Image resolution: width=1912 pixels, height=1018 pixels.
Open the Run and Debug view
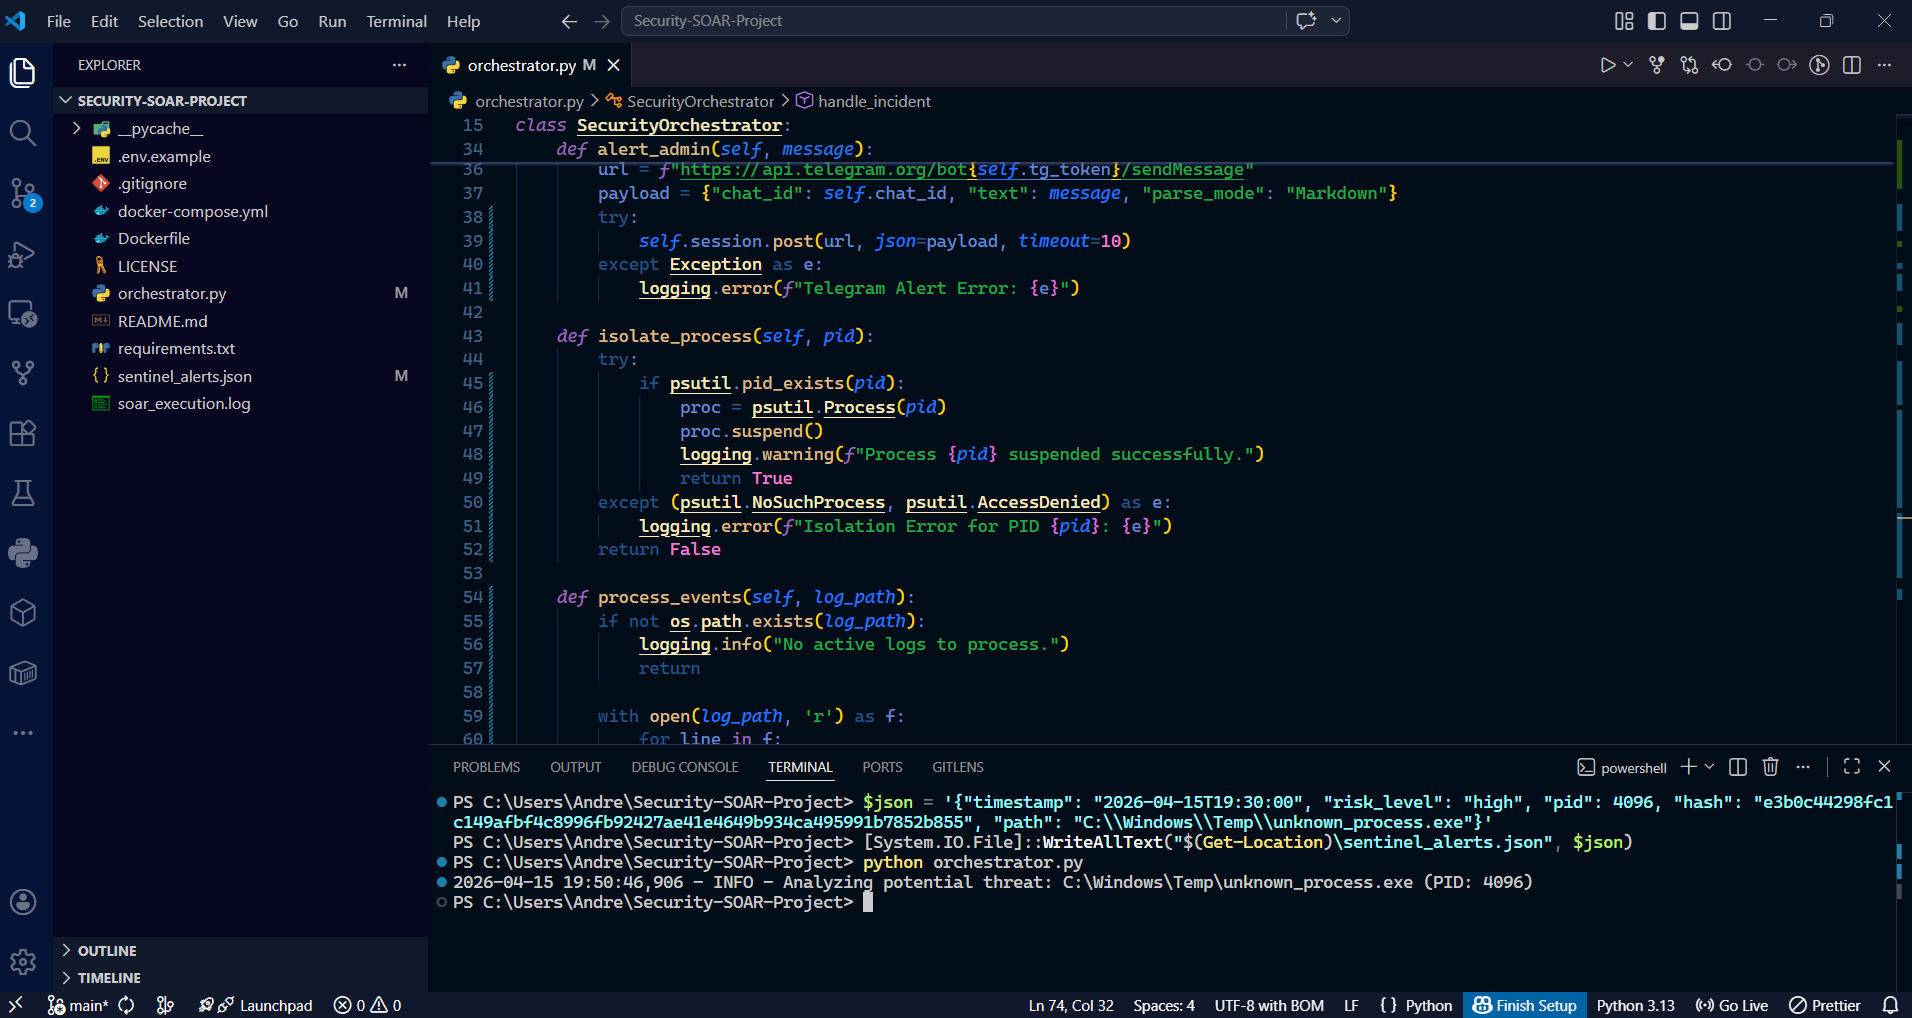(x=23, y=254)
